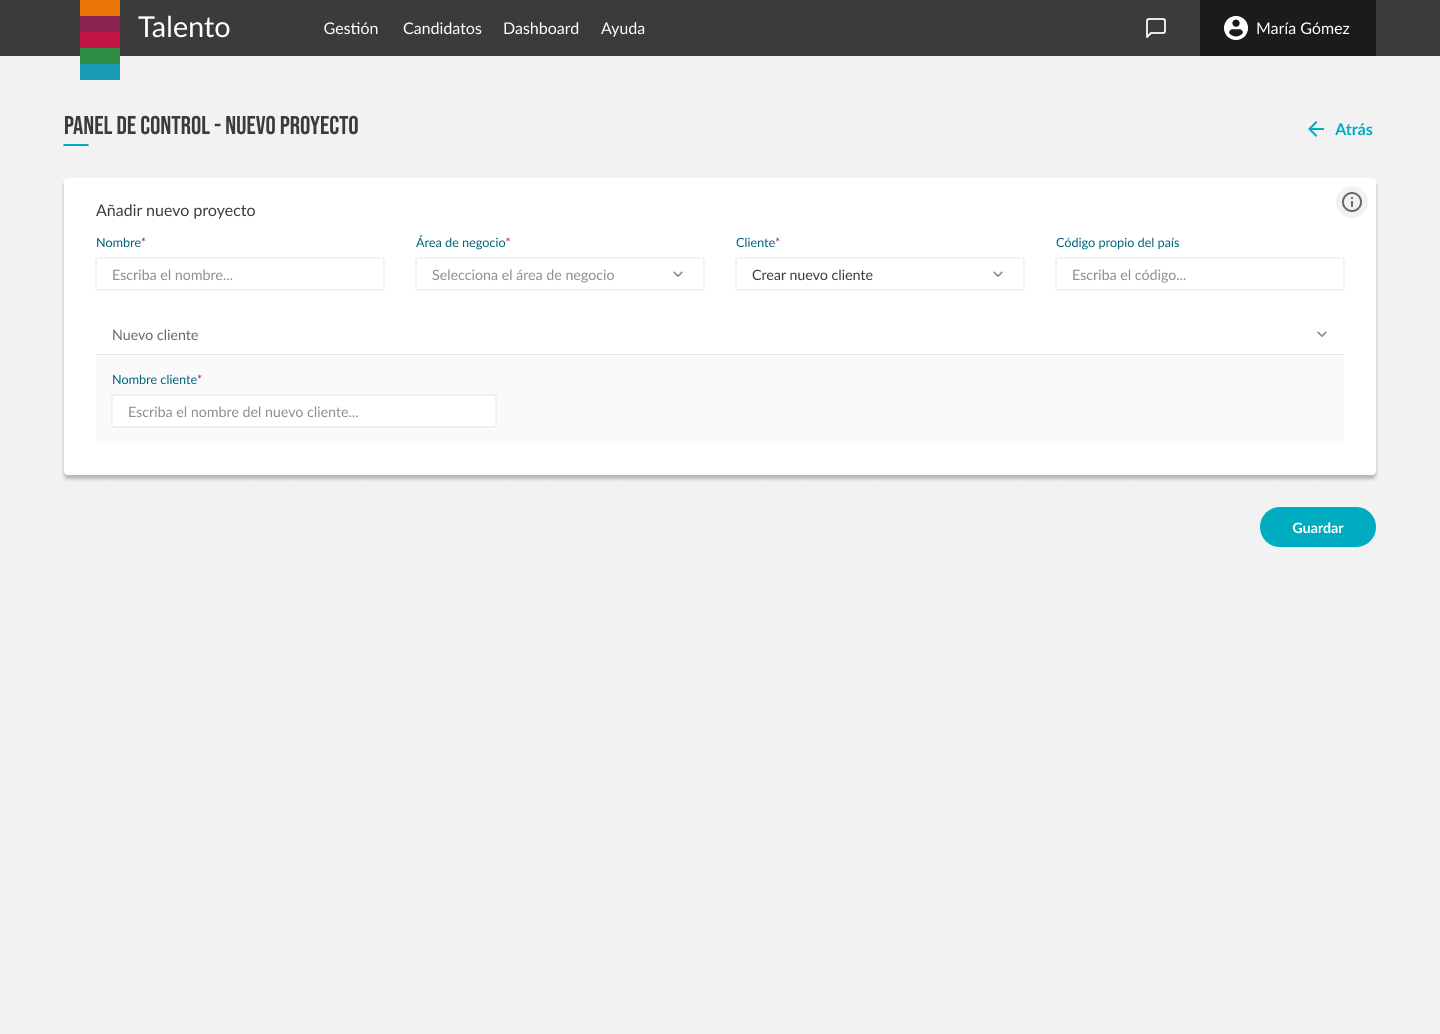Go to the Candidatos section
This screenshot has width=1440, height=1034.
442,28
